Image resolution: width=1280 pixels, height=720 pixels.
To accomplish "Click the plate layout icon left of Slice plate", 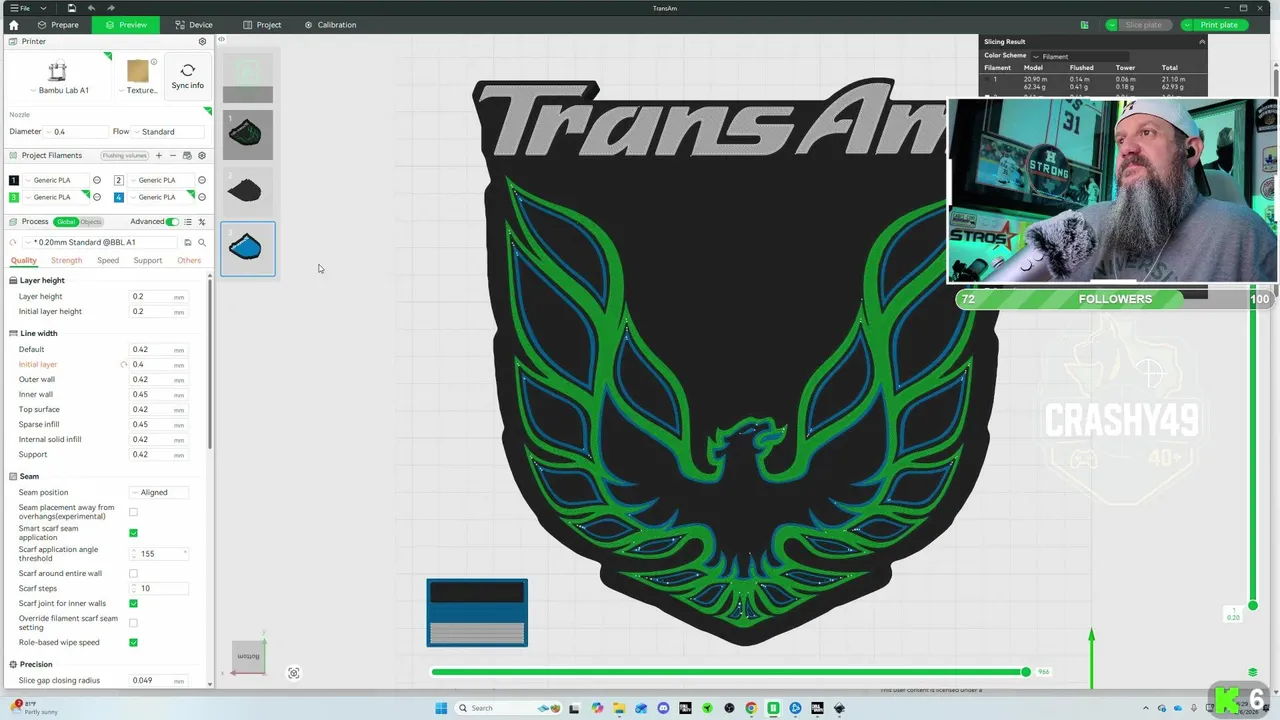I will [1084, 25].
